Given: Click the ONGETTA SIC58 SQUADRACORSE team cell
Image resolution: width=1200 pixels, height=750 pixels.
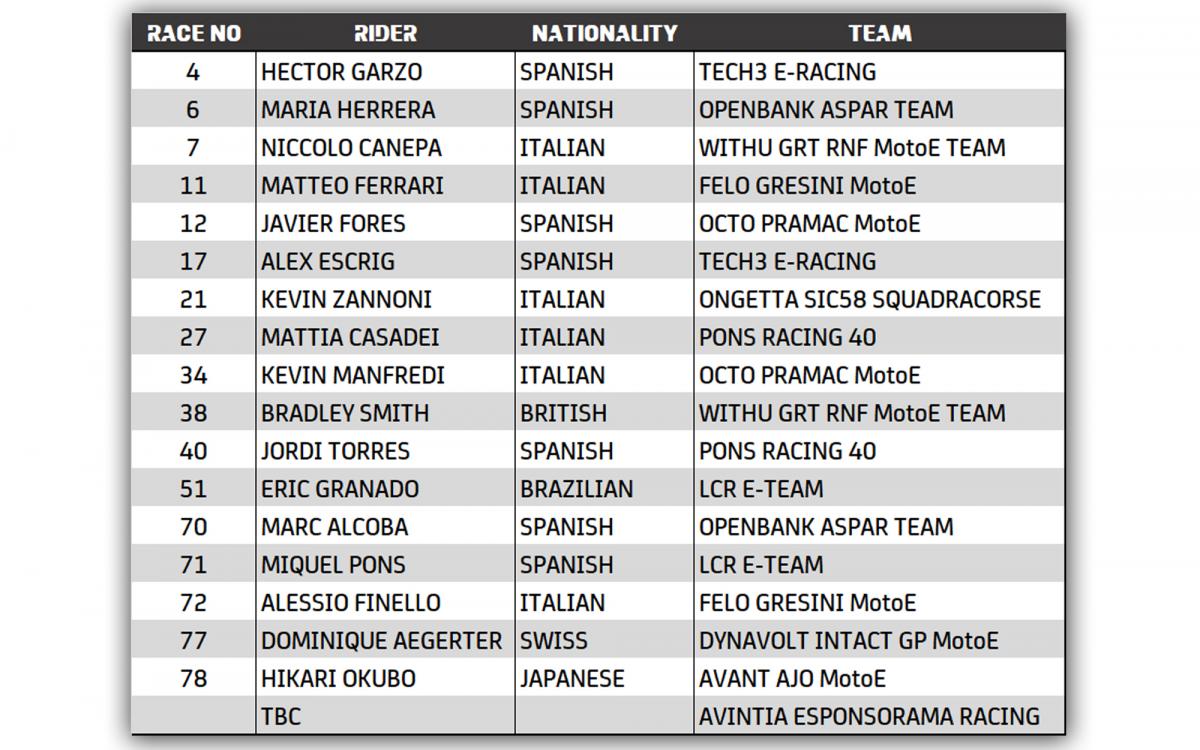Looking at the screenshot, I should pos(870,299).
